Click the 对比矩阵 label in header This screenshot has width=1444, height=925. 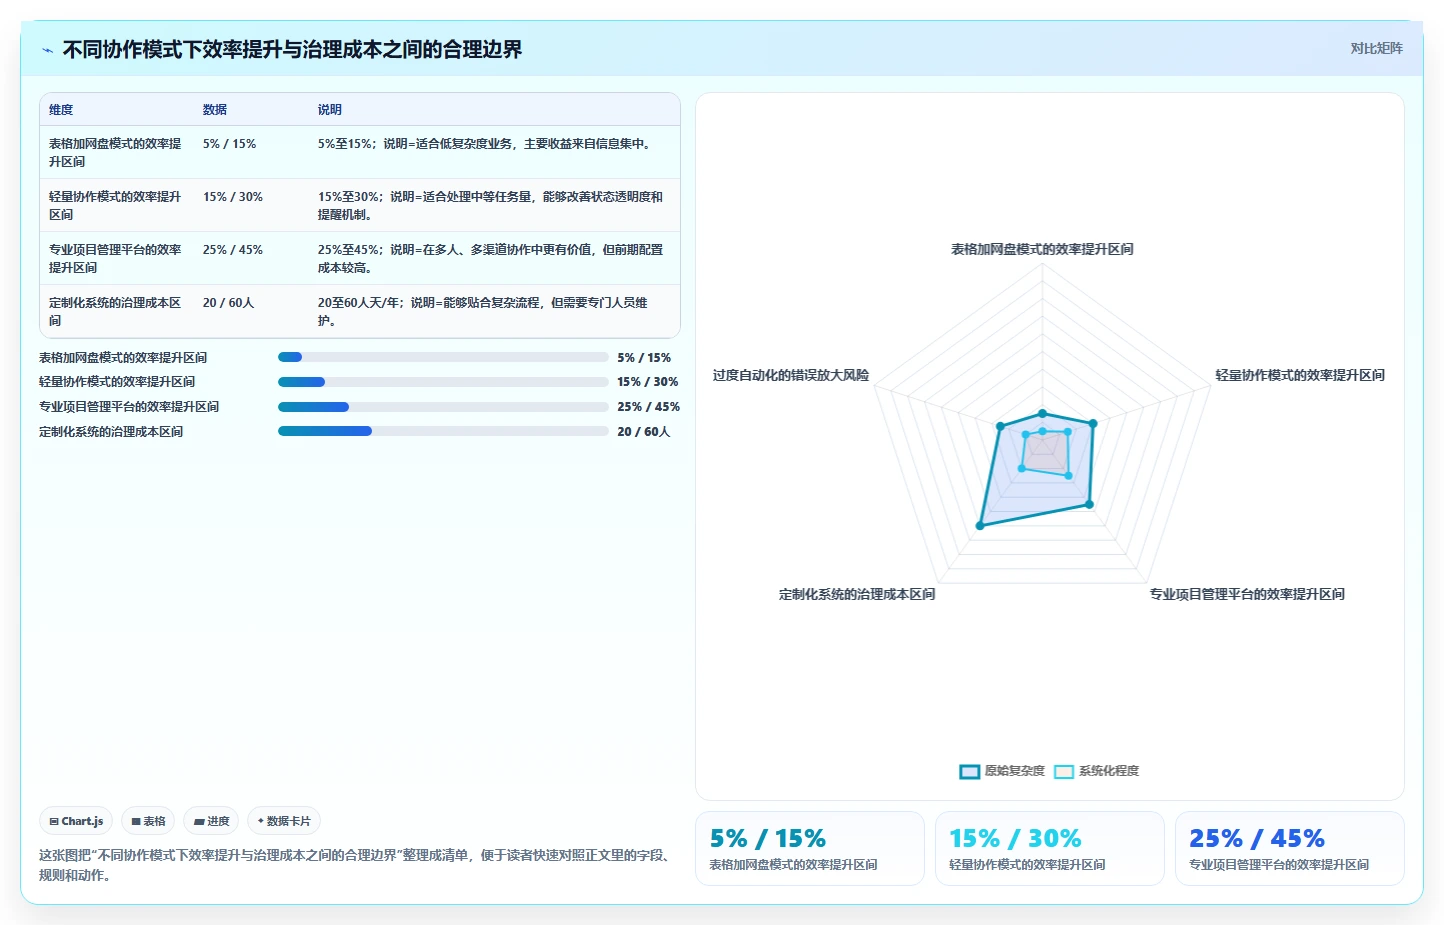click(1376, 48)
